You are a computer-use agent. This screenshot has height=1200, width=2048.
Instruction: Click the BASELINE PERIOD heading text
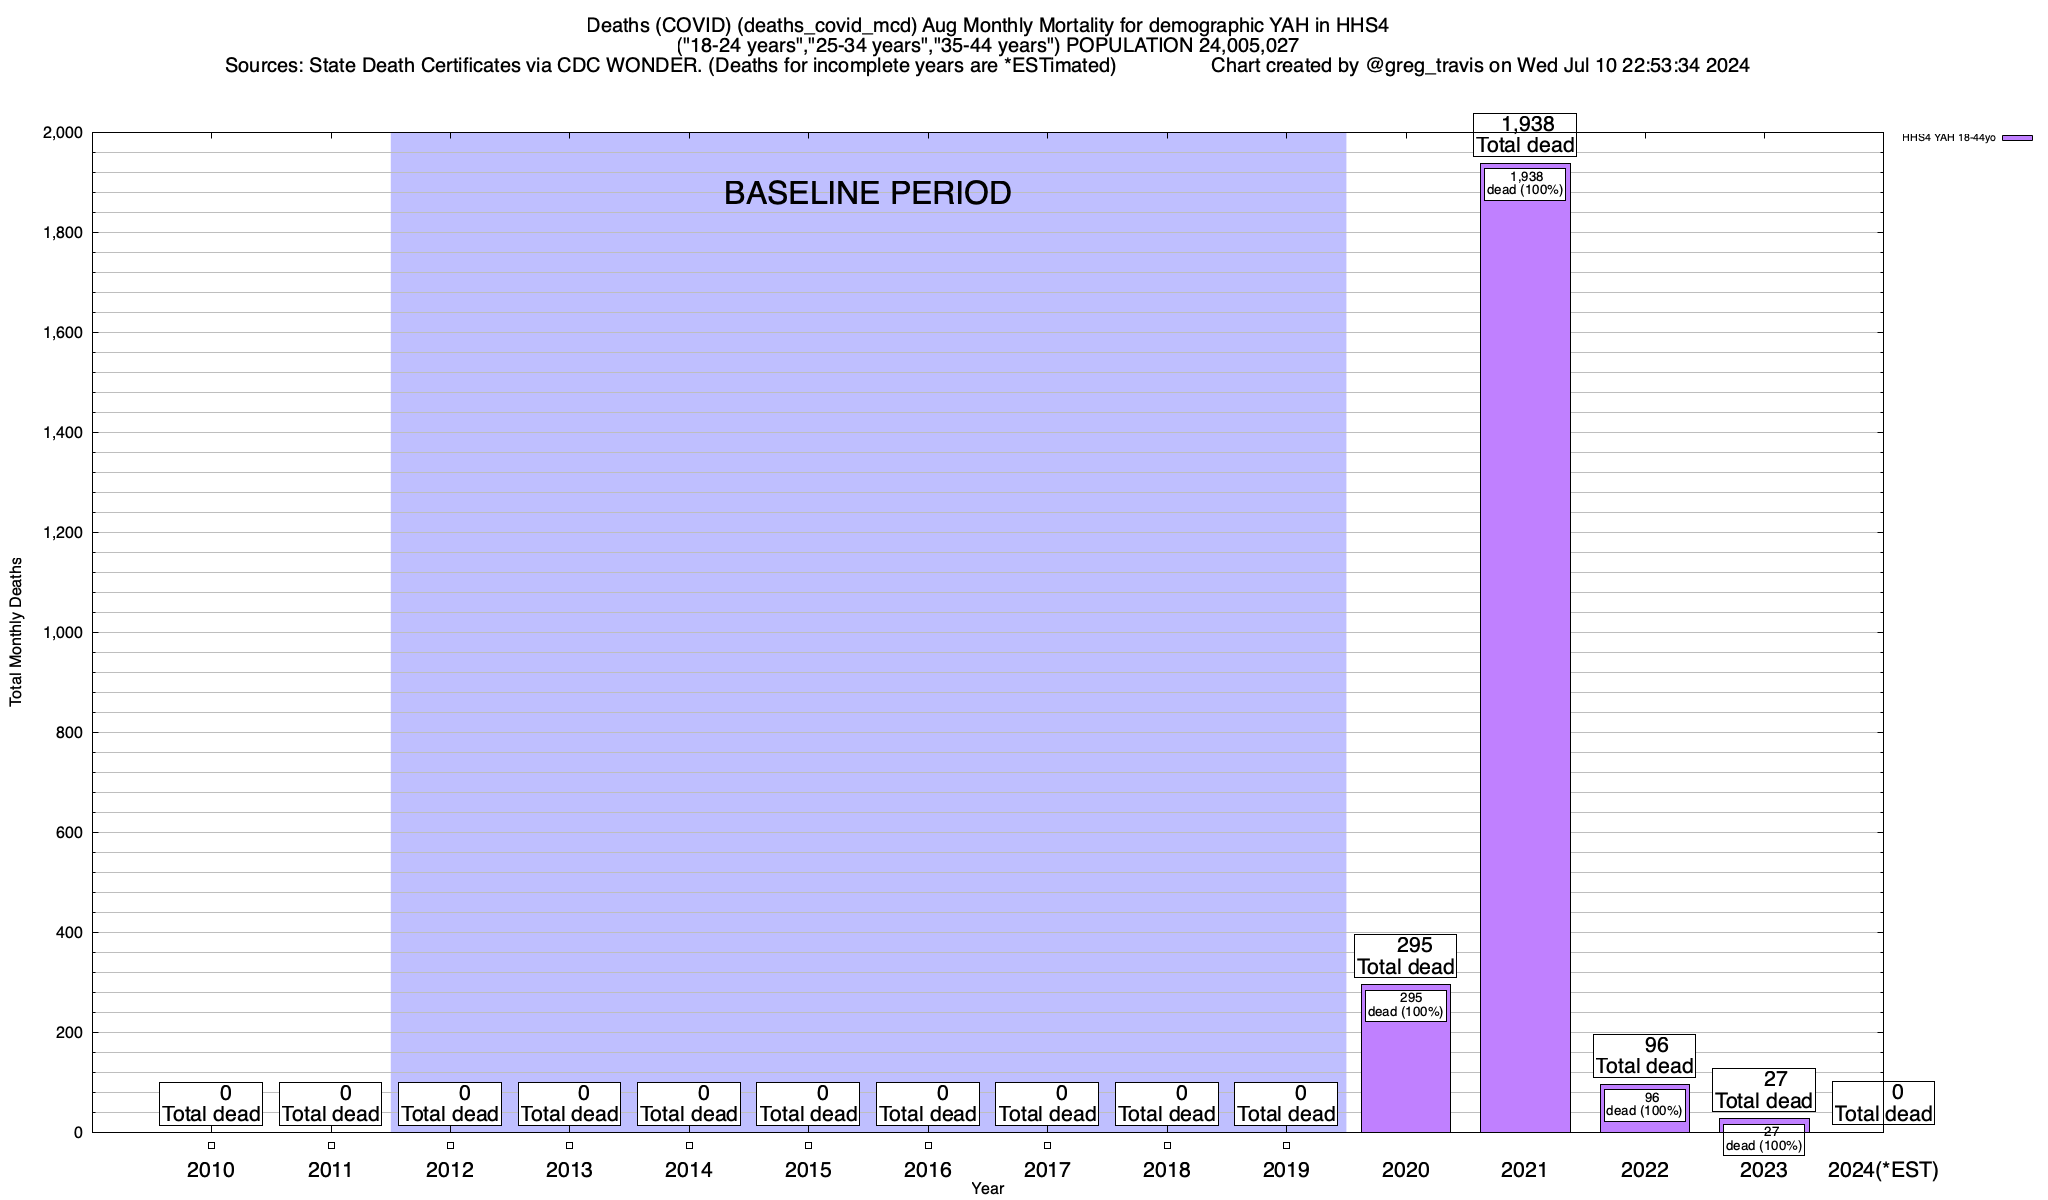pos(867,193)
